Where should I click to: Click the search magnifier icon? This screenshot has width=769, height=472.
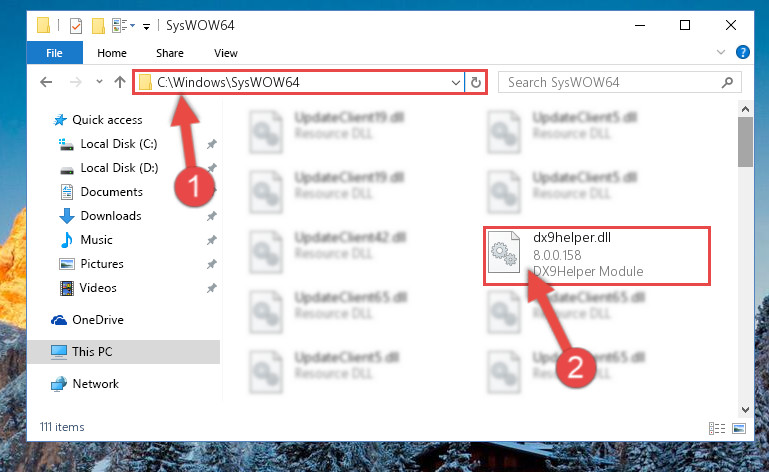(727, 82)
